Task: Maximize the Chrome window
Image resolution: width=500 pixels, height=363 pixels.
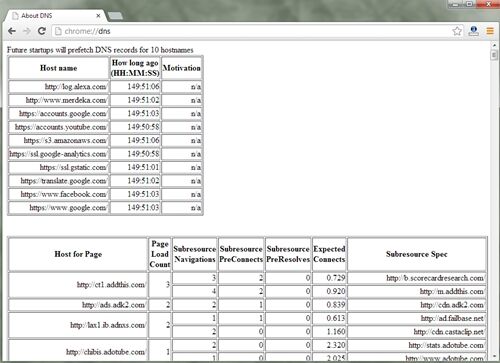Action: [469, 4]
